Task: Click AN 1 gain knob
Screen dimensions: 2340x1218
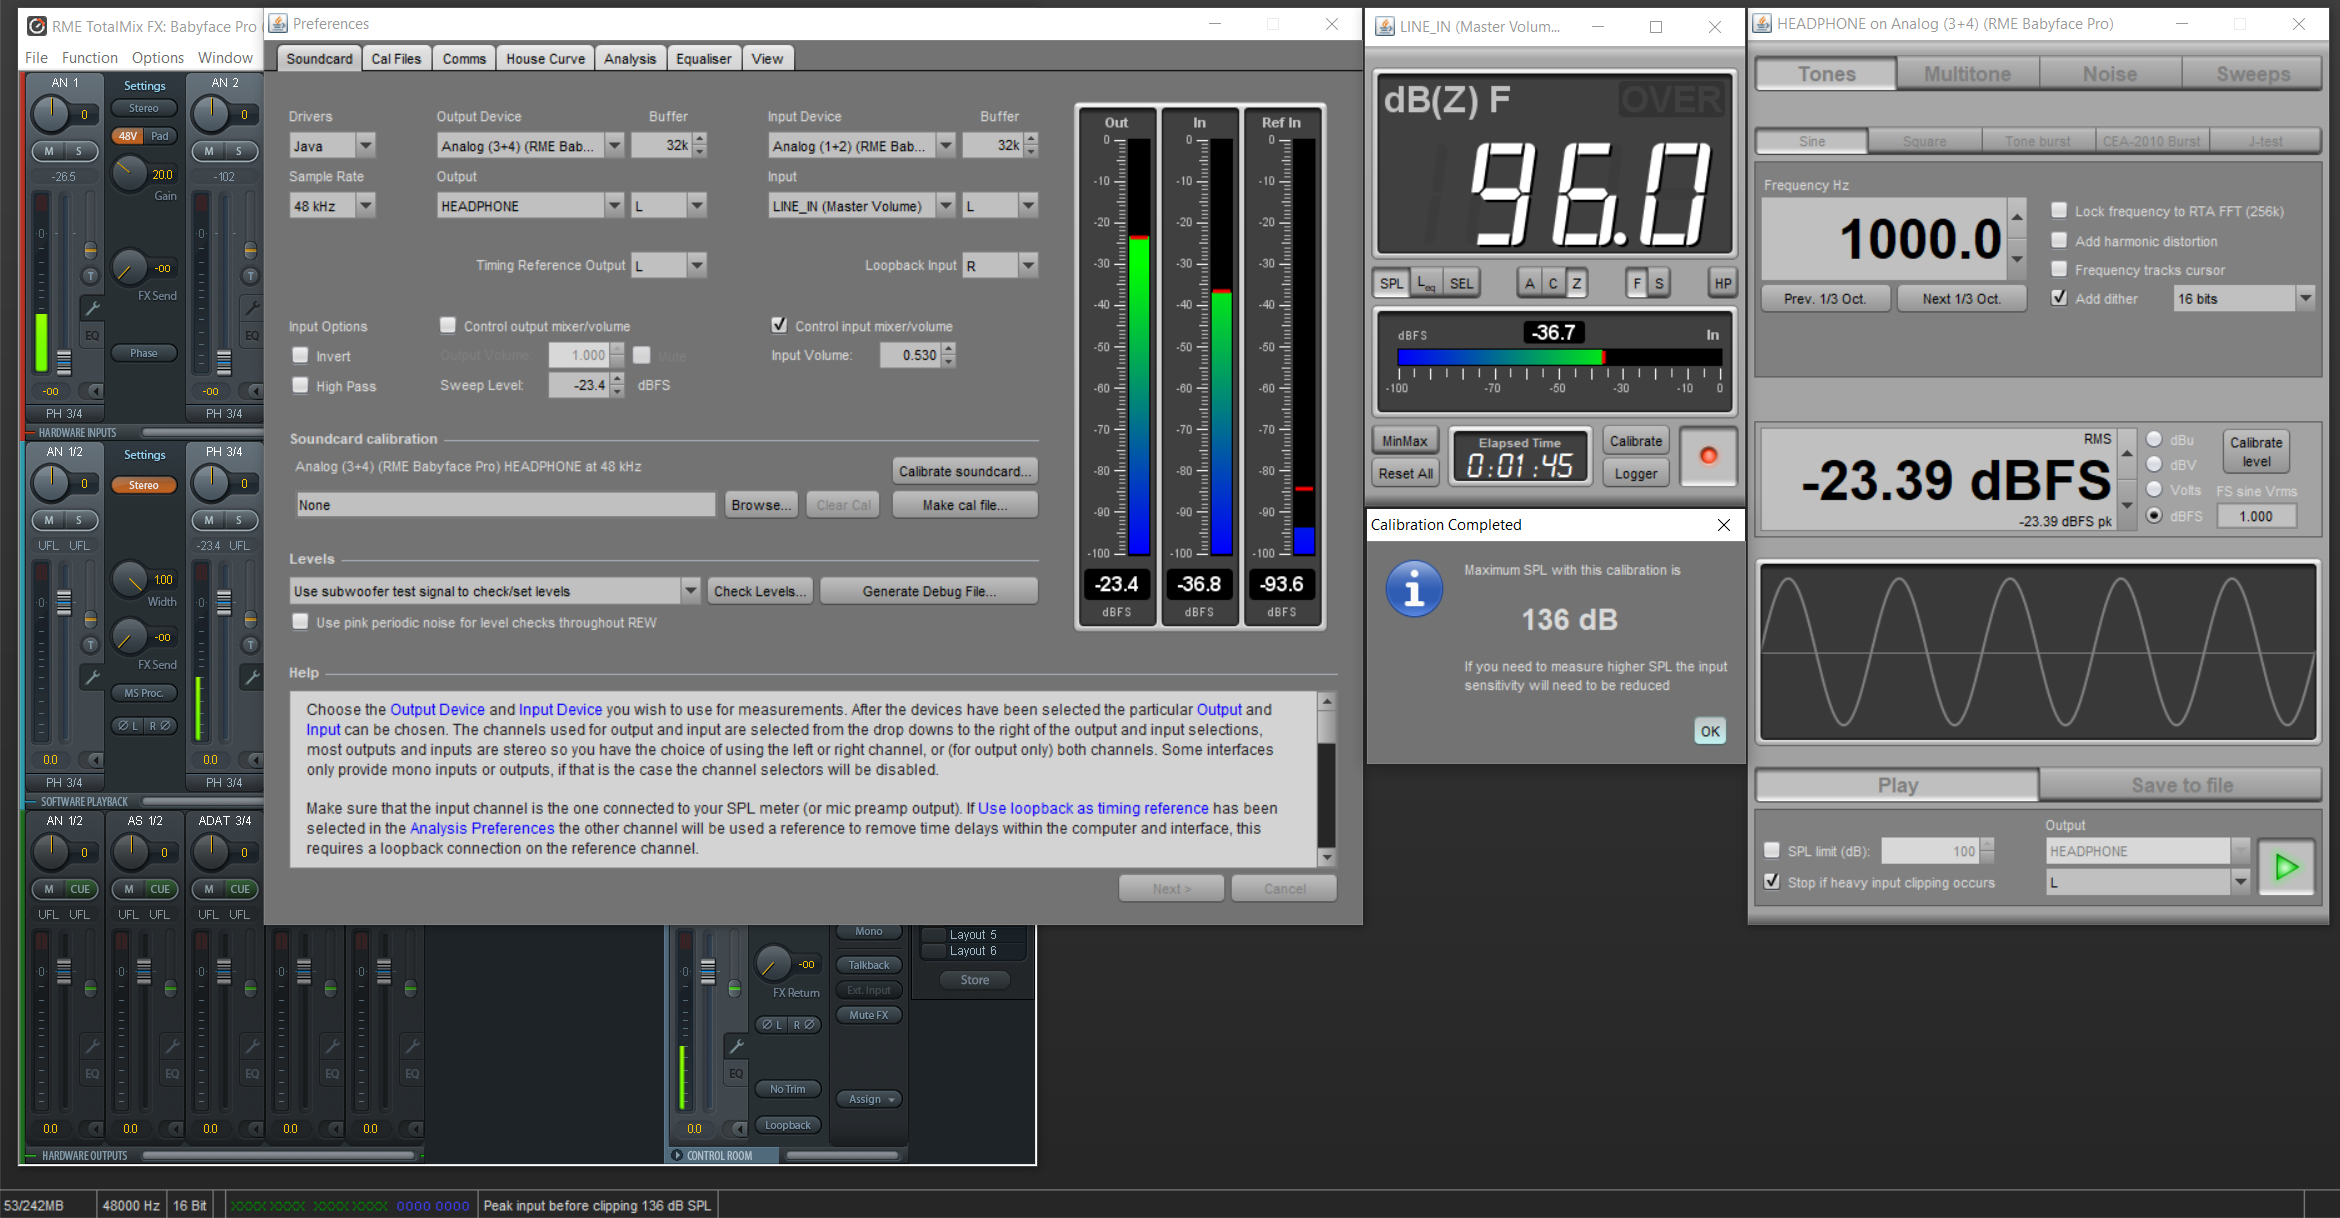Action: tap(129, 174)
